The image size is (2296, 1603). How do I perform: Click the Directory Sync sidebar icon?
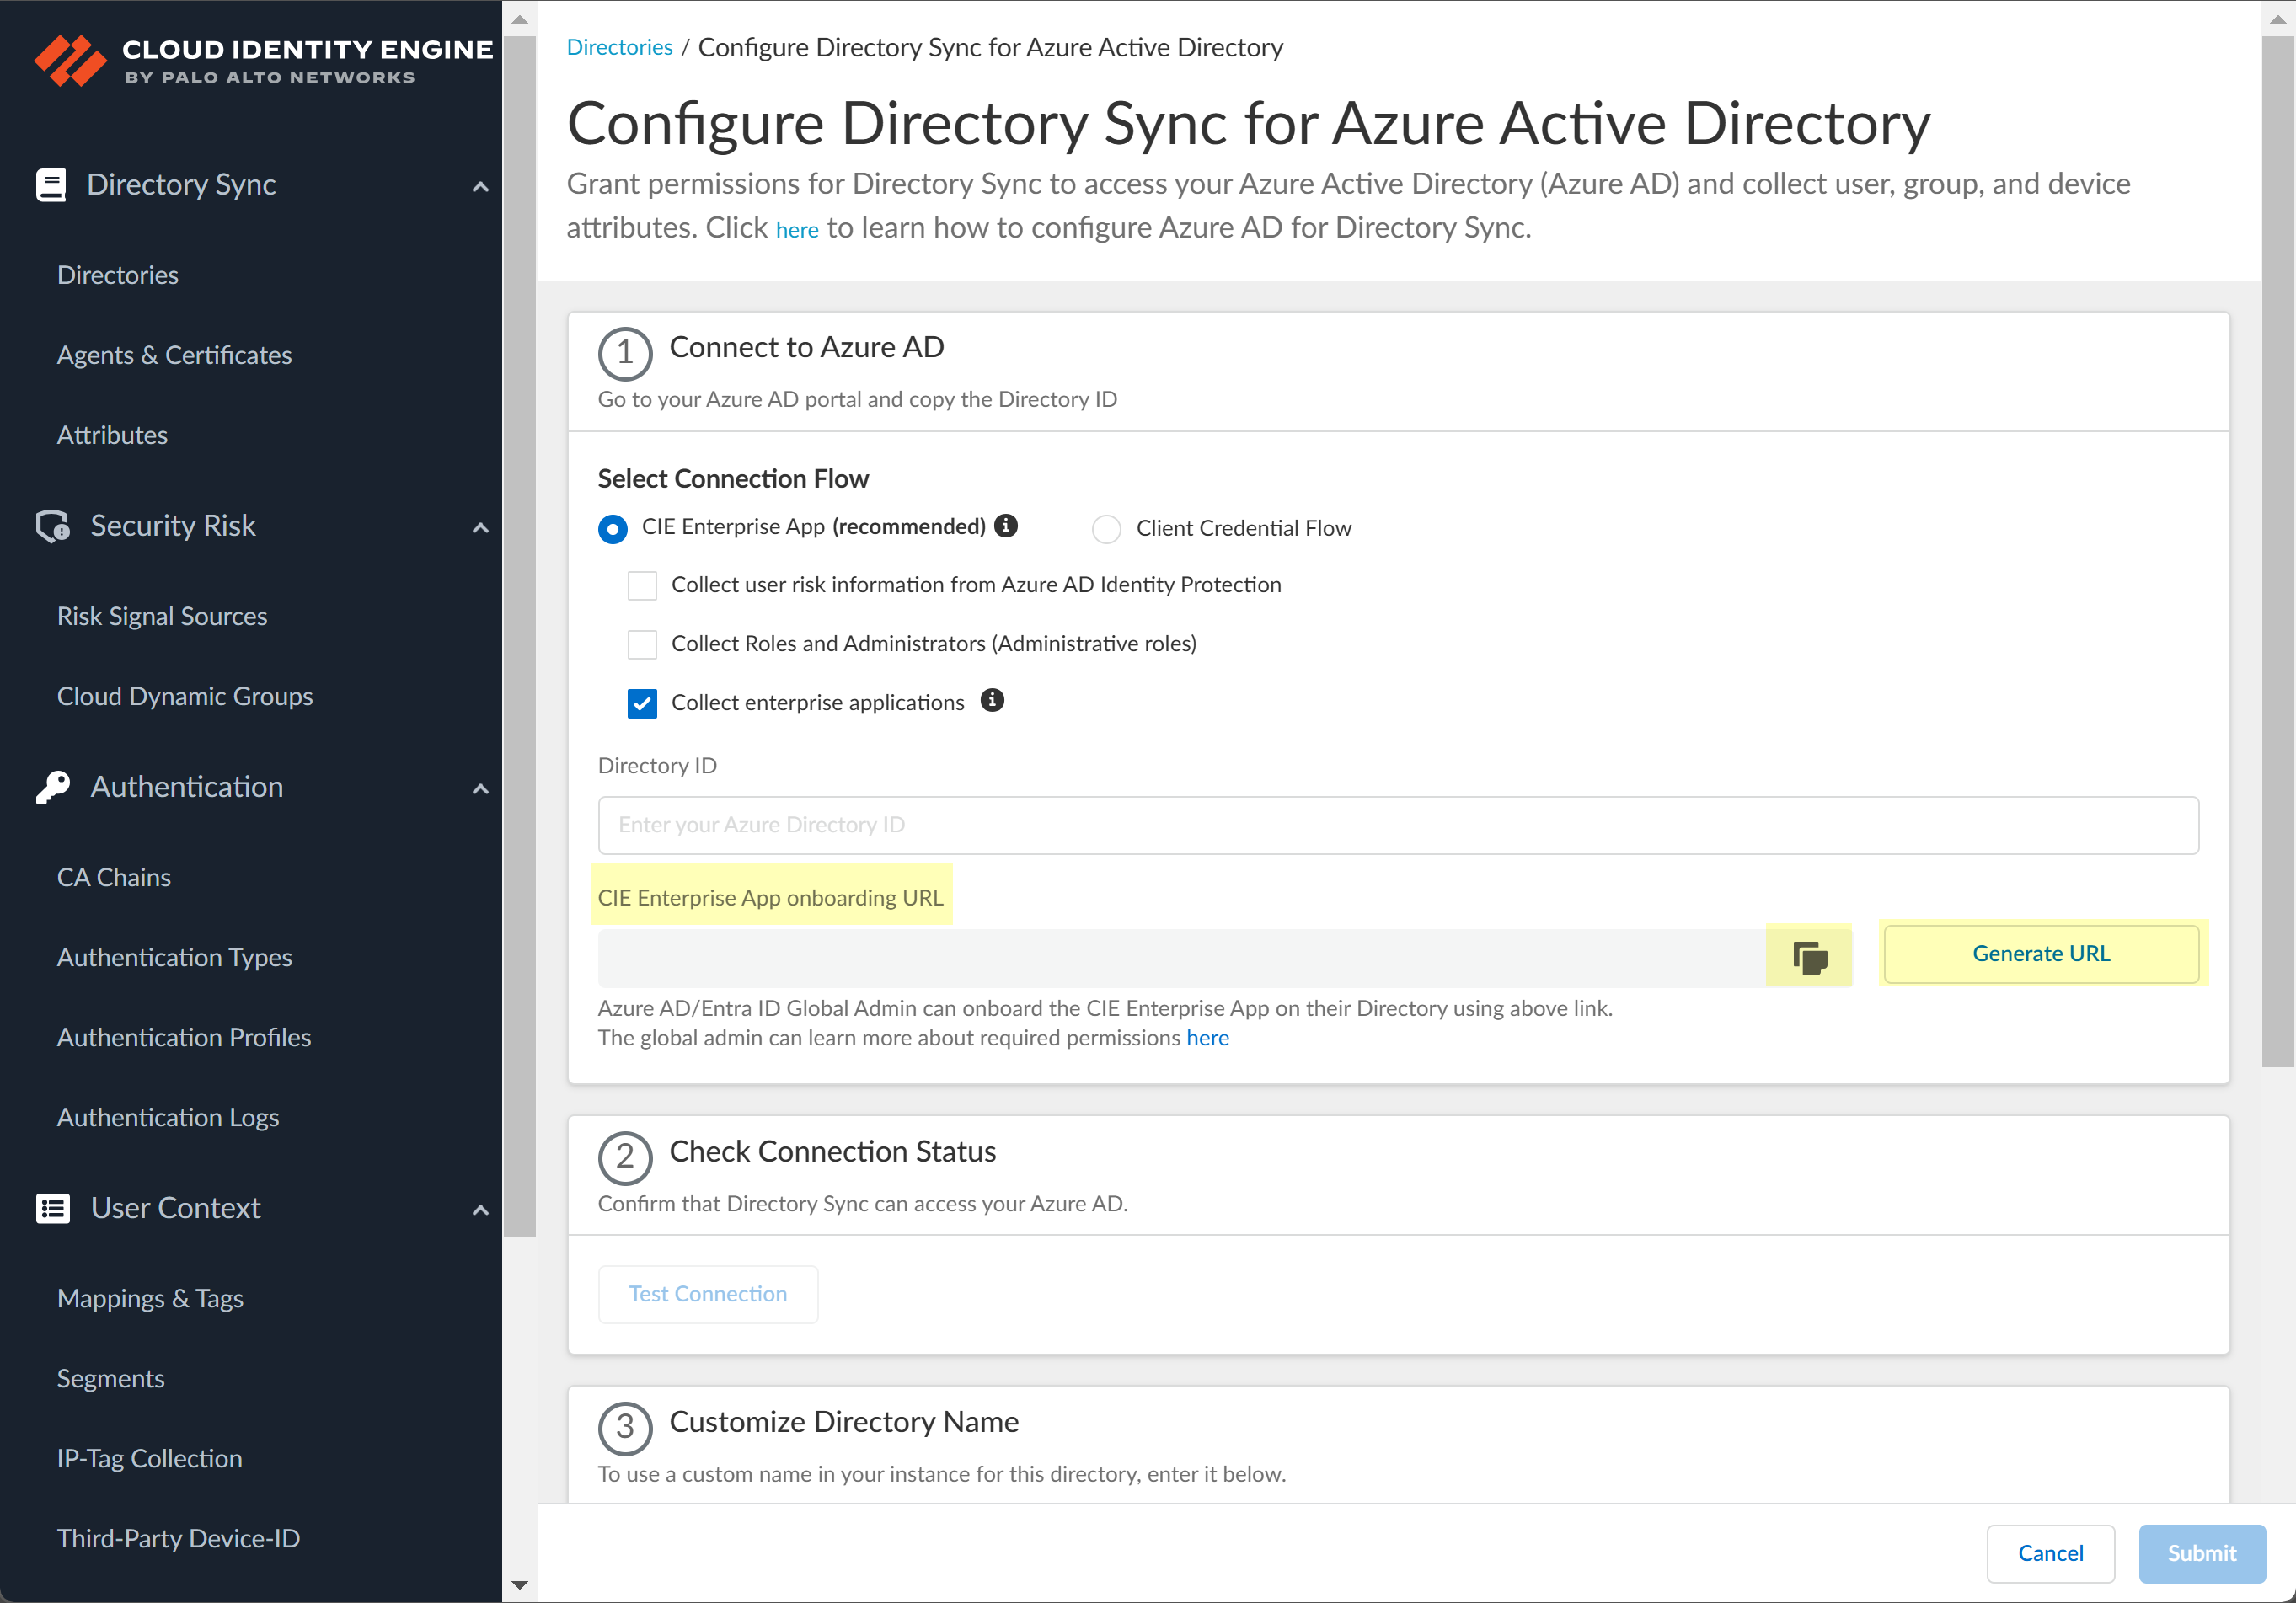coord(51,184)
